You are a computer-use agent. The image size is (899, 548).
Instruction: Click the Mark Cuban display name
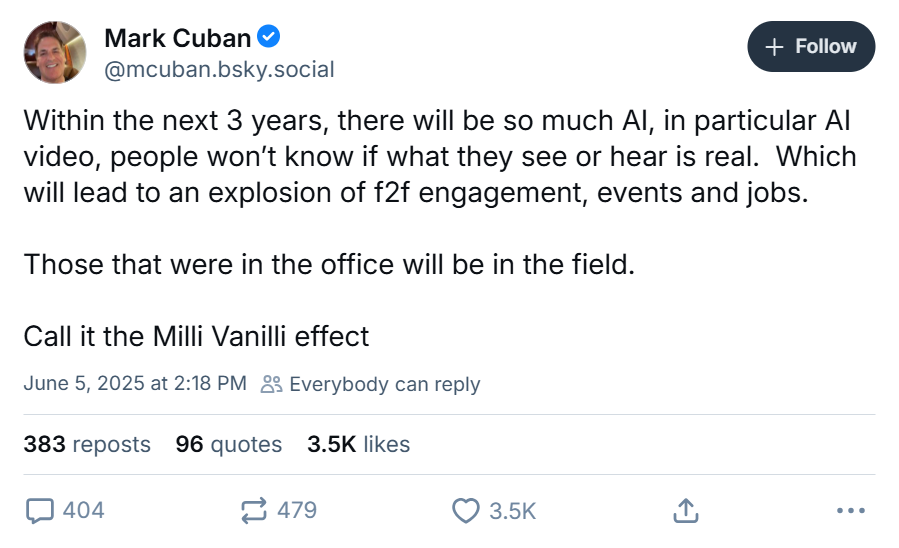point(177,38)
